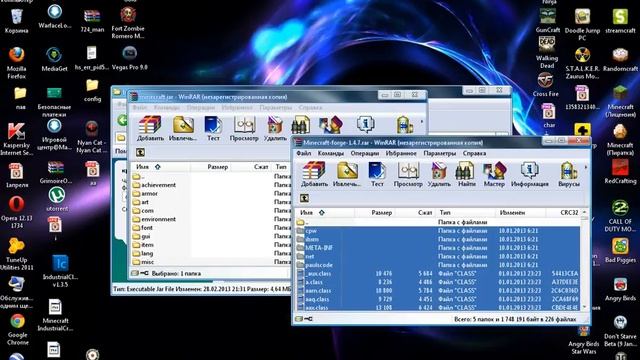
Task: Open Don't Starve Beta desktop shortcut
Action: pyautogui.click(x=620, y=331)
